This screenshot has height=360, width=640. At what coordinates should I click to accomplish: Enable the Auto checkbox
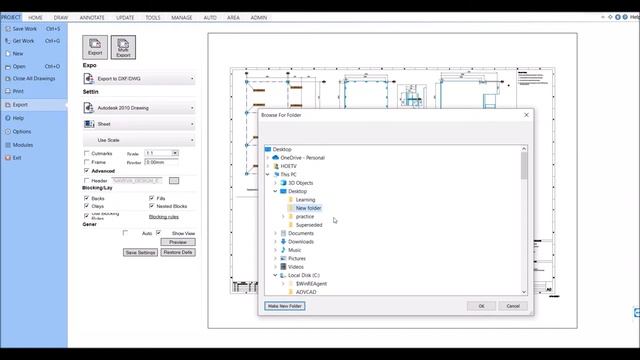coord(125,233)
